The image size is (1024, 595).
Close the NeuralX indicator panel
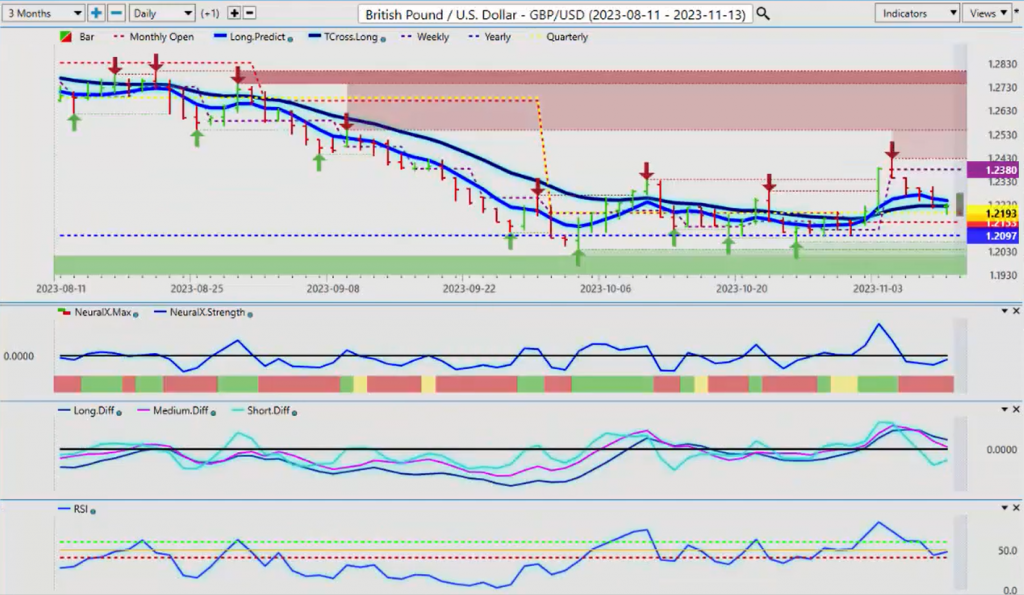point(1016,312)
